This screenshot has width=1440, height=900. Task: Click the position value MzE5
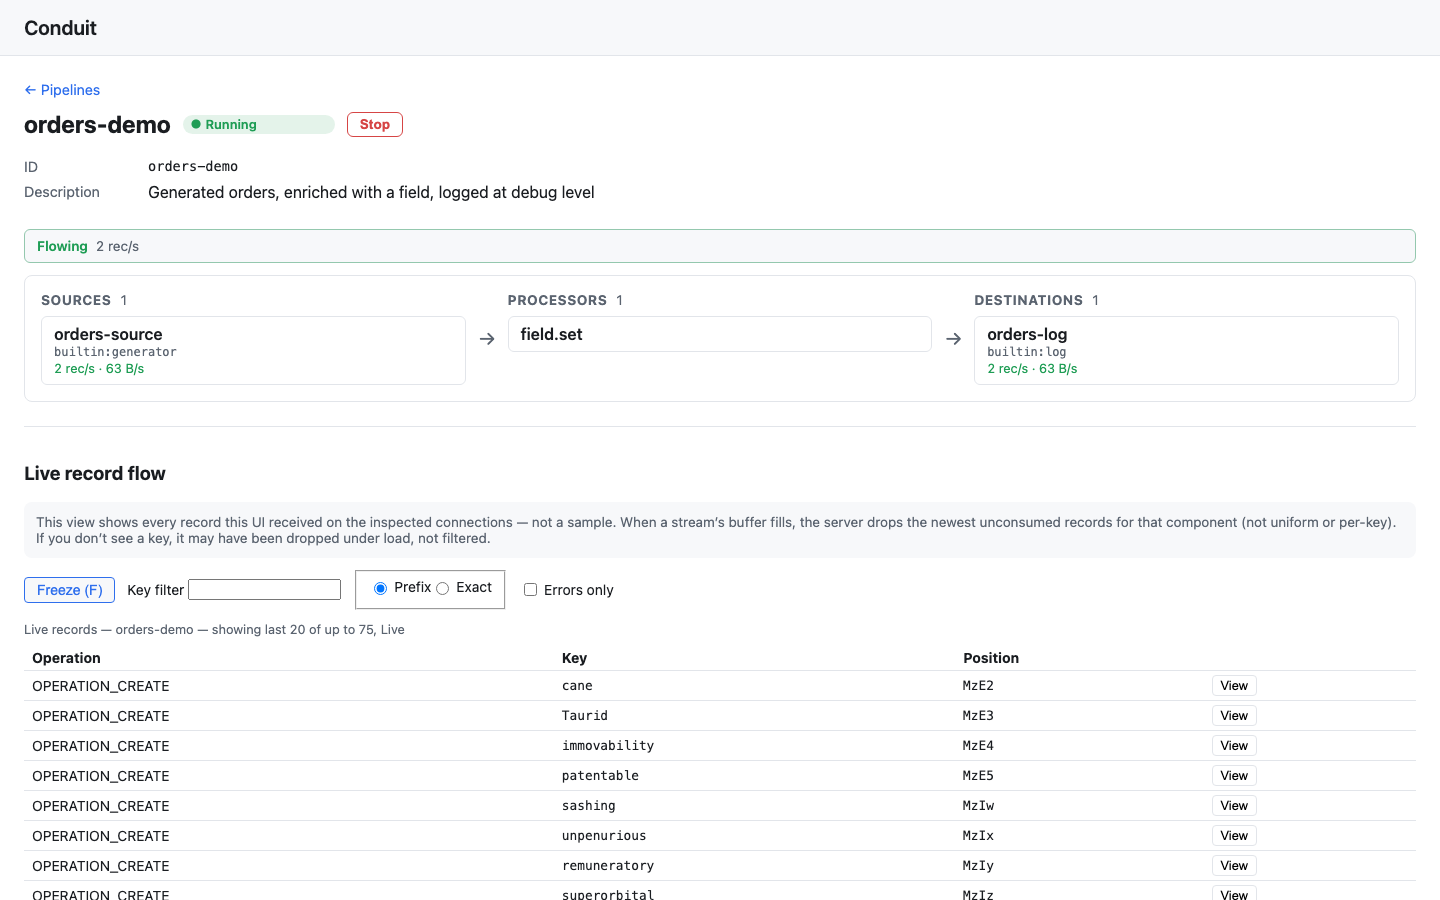point(978,776)
